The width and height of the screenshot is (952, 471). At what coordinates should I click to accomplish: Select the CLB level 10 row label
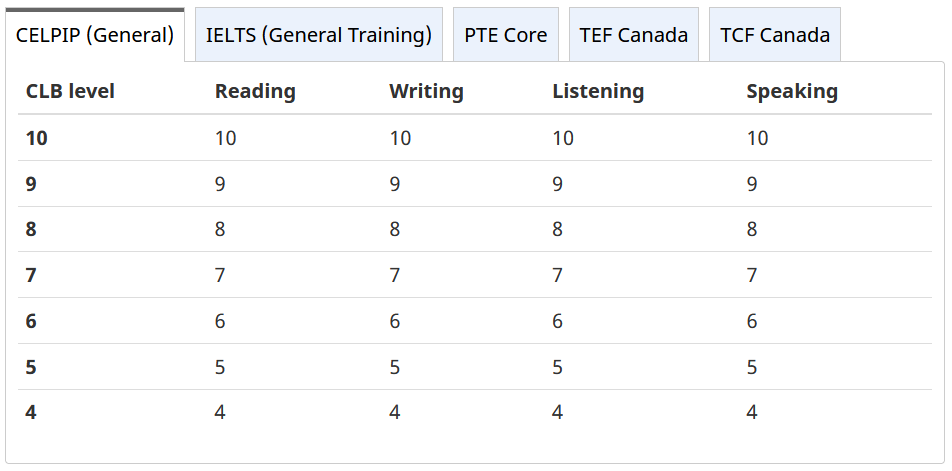click(x=36, y=138)
